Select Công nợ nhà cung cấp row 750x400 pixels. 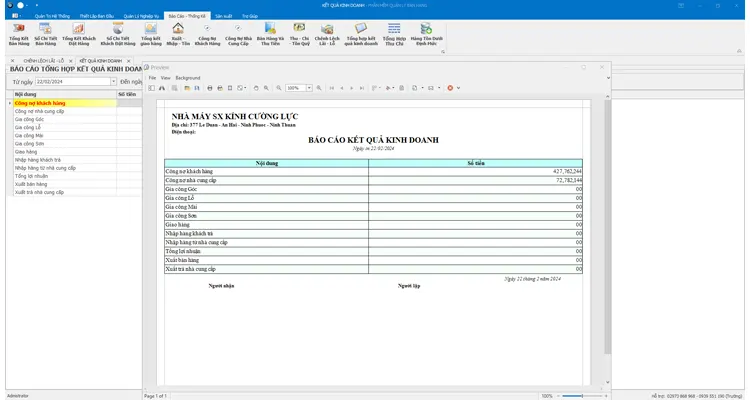[x=77, y=111]
